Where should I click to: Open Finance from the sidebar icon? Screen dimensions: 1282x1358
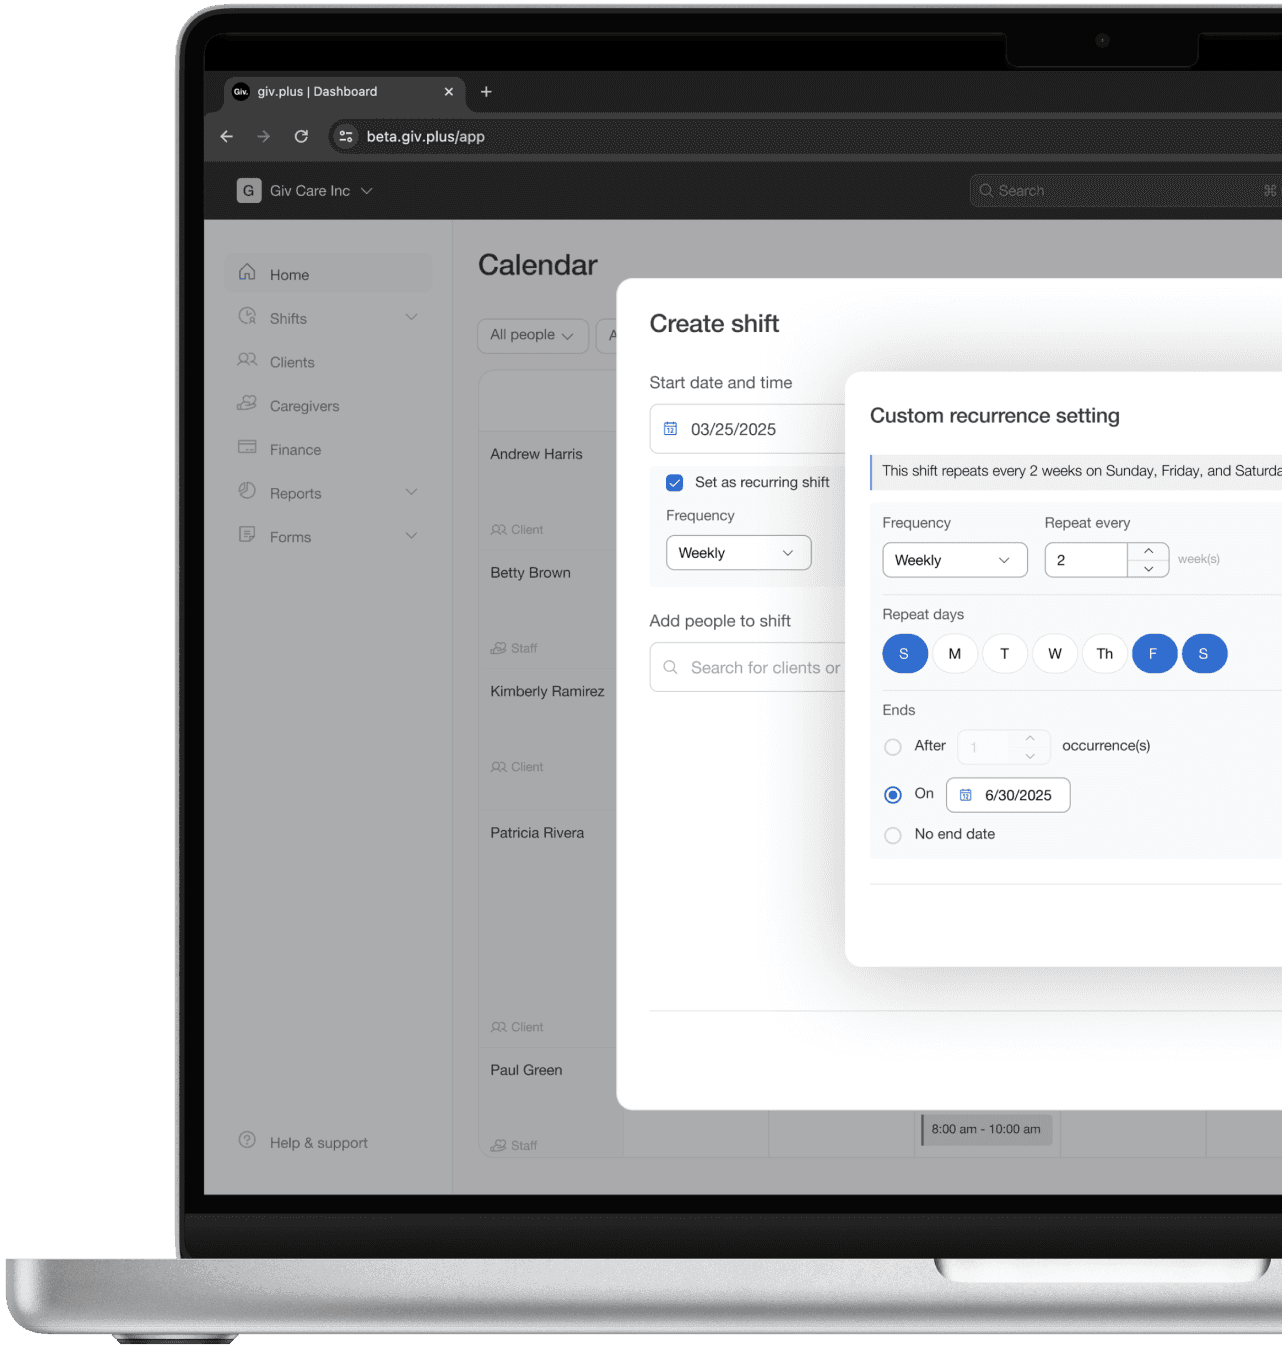pos(247,449)
